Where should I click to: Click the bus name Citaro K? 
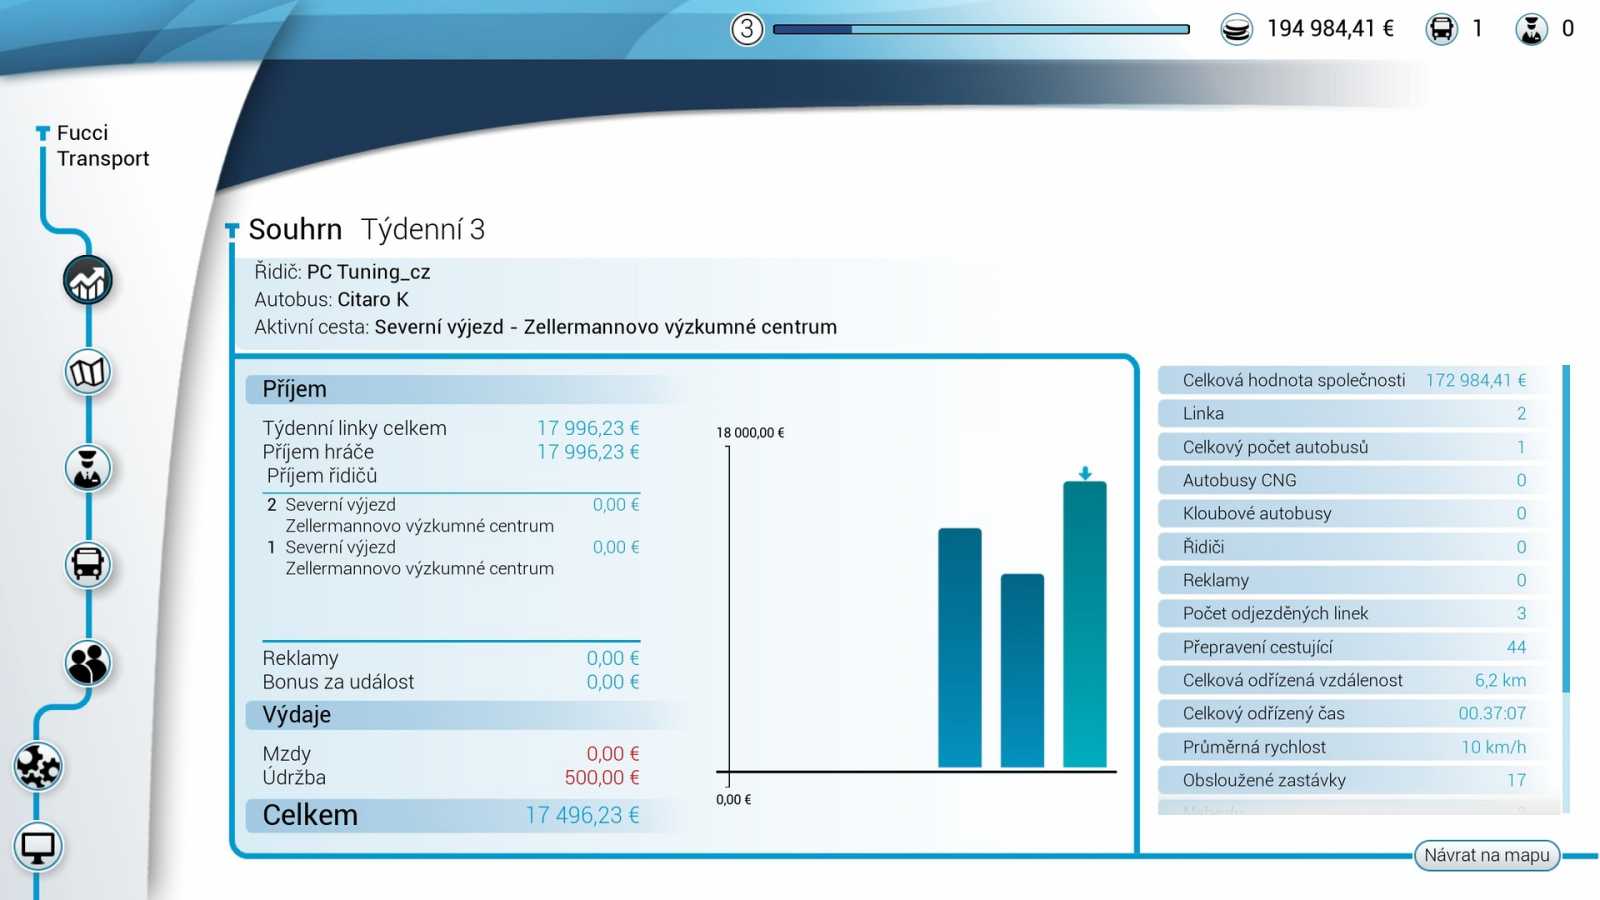[x=373, y=299]
